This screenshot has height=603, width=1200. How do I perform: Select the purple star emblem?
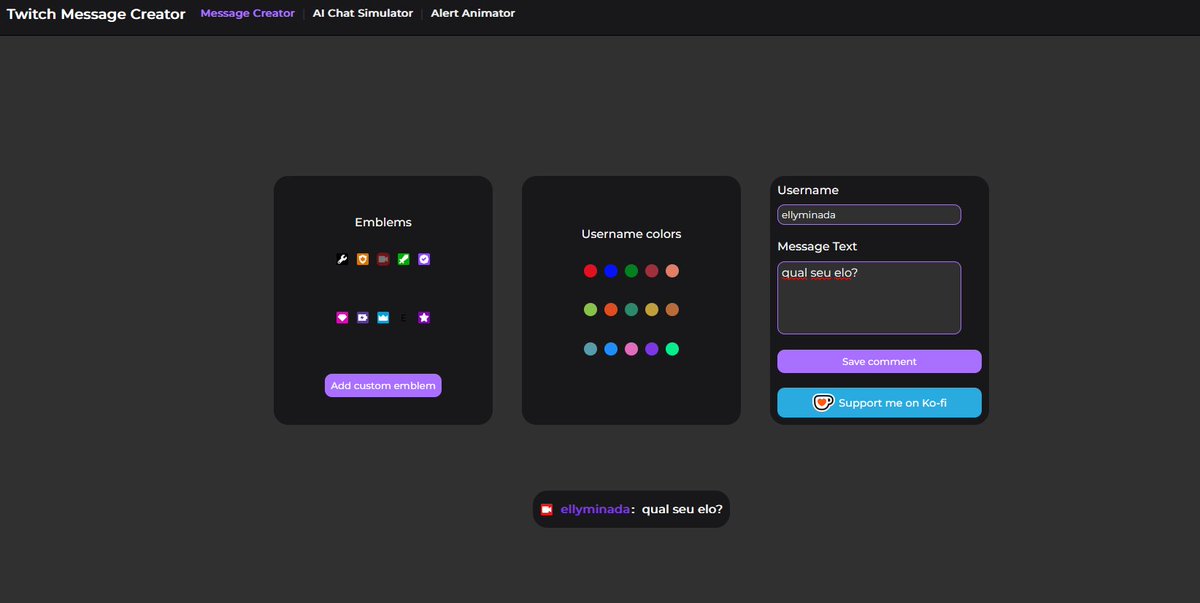click(424, 318)
